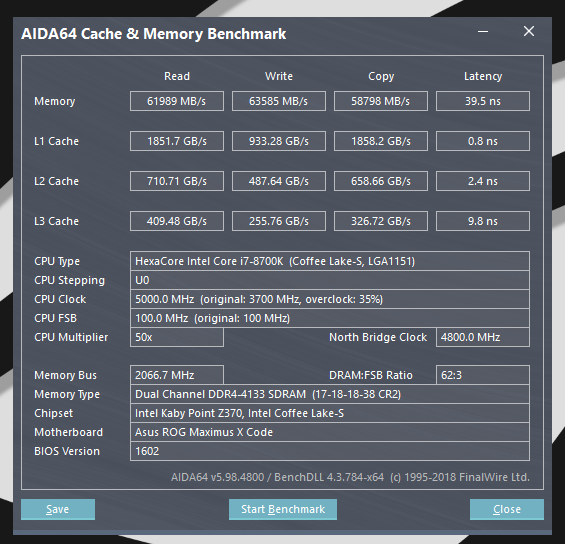Click North Bridge Clock field 4800.0 MHz

coord(483,338)
